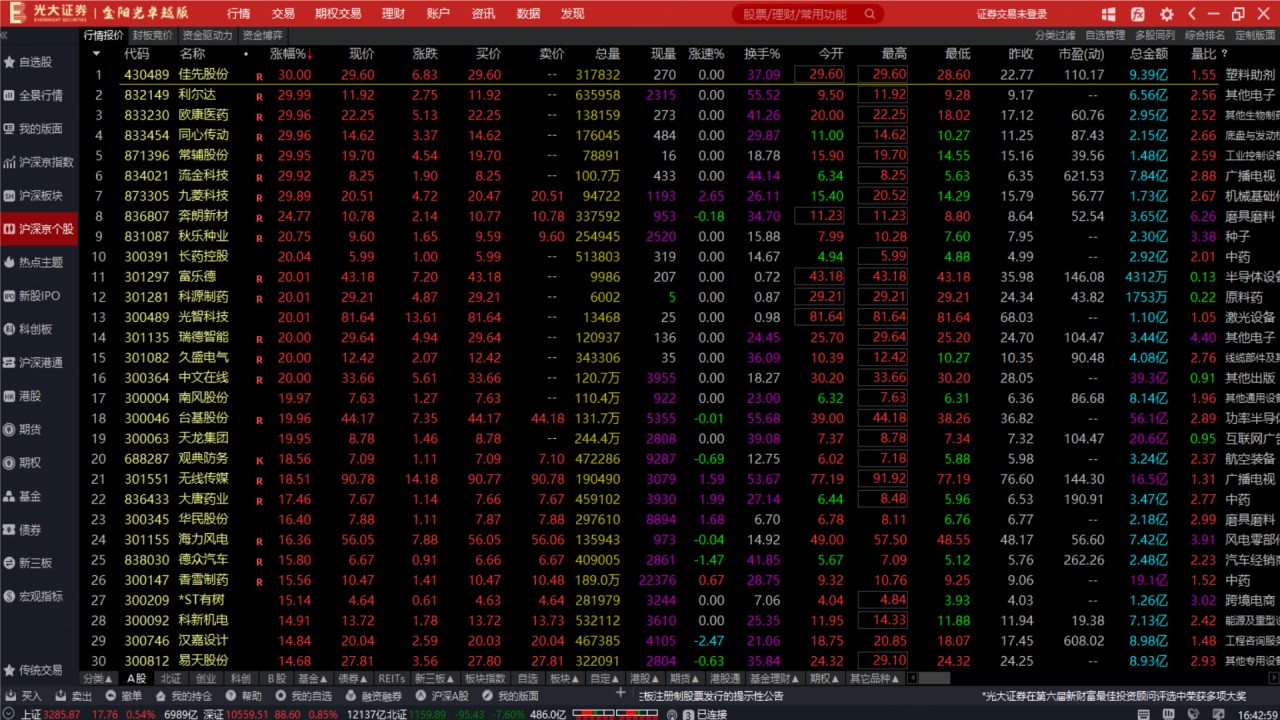Expand the 新三板▲ bottom tab menu

(435, 678)
